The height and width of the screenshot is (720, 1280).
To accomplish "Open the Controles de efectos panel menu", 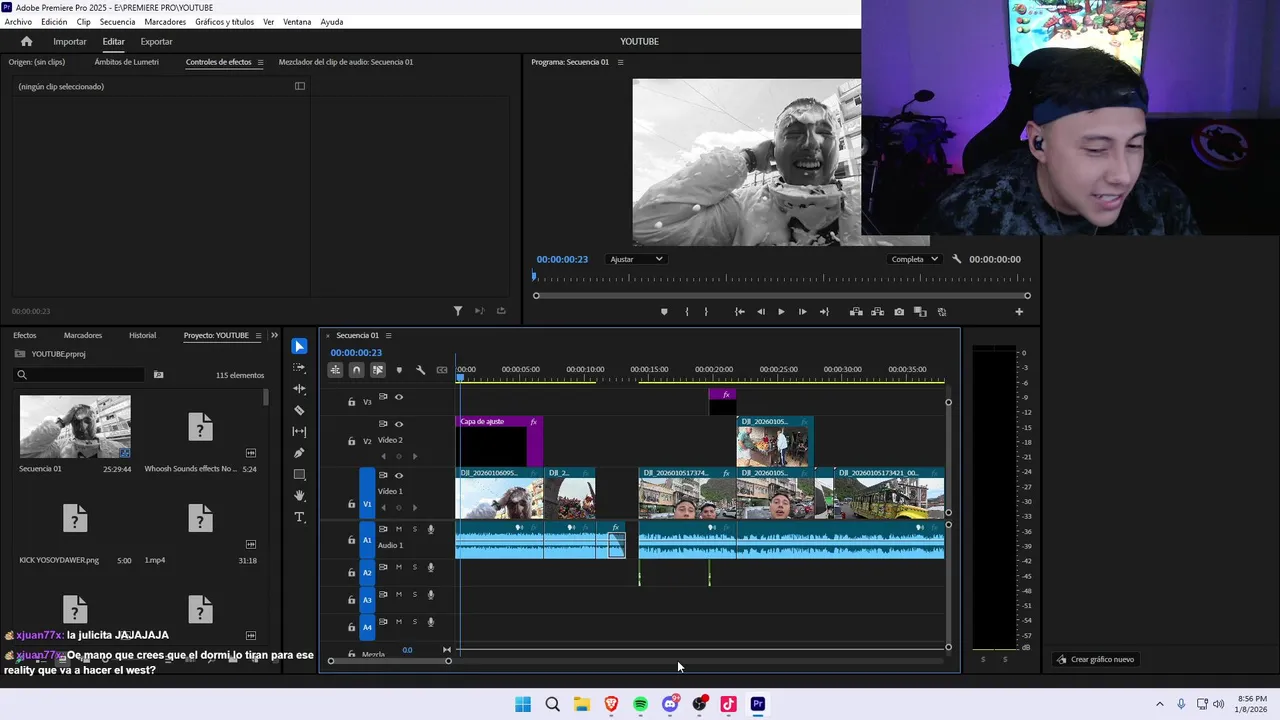I will (260, 62).
